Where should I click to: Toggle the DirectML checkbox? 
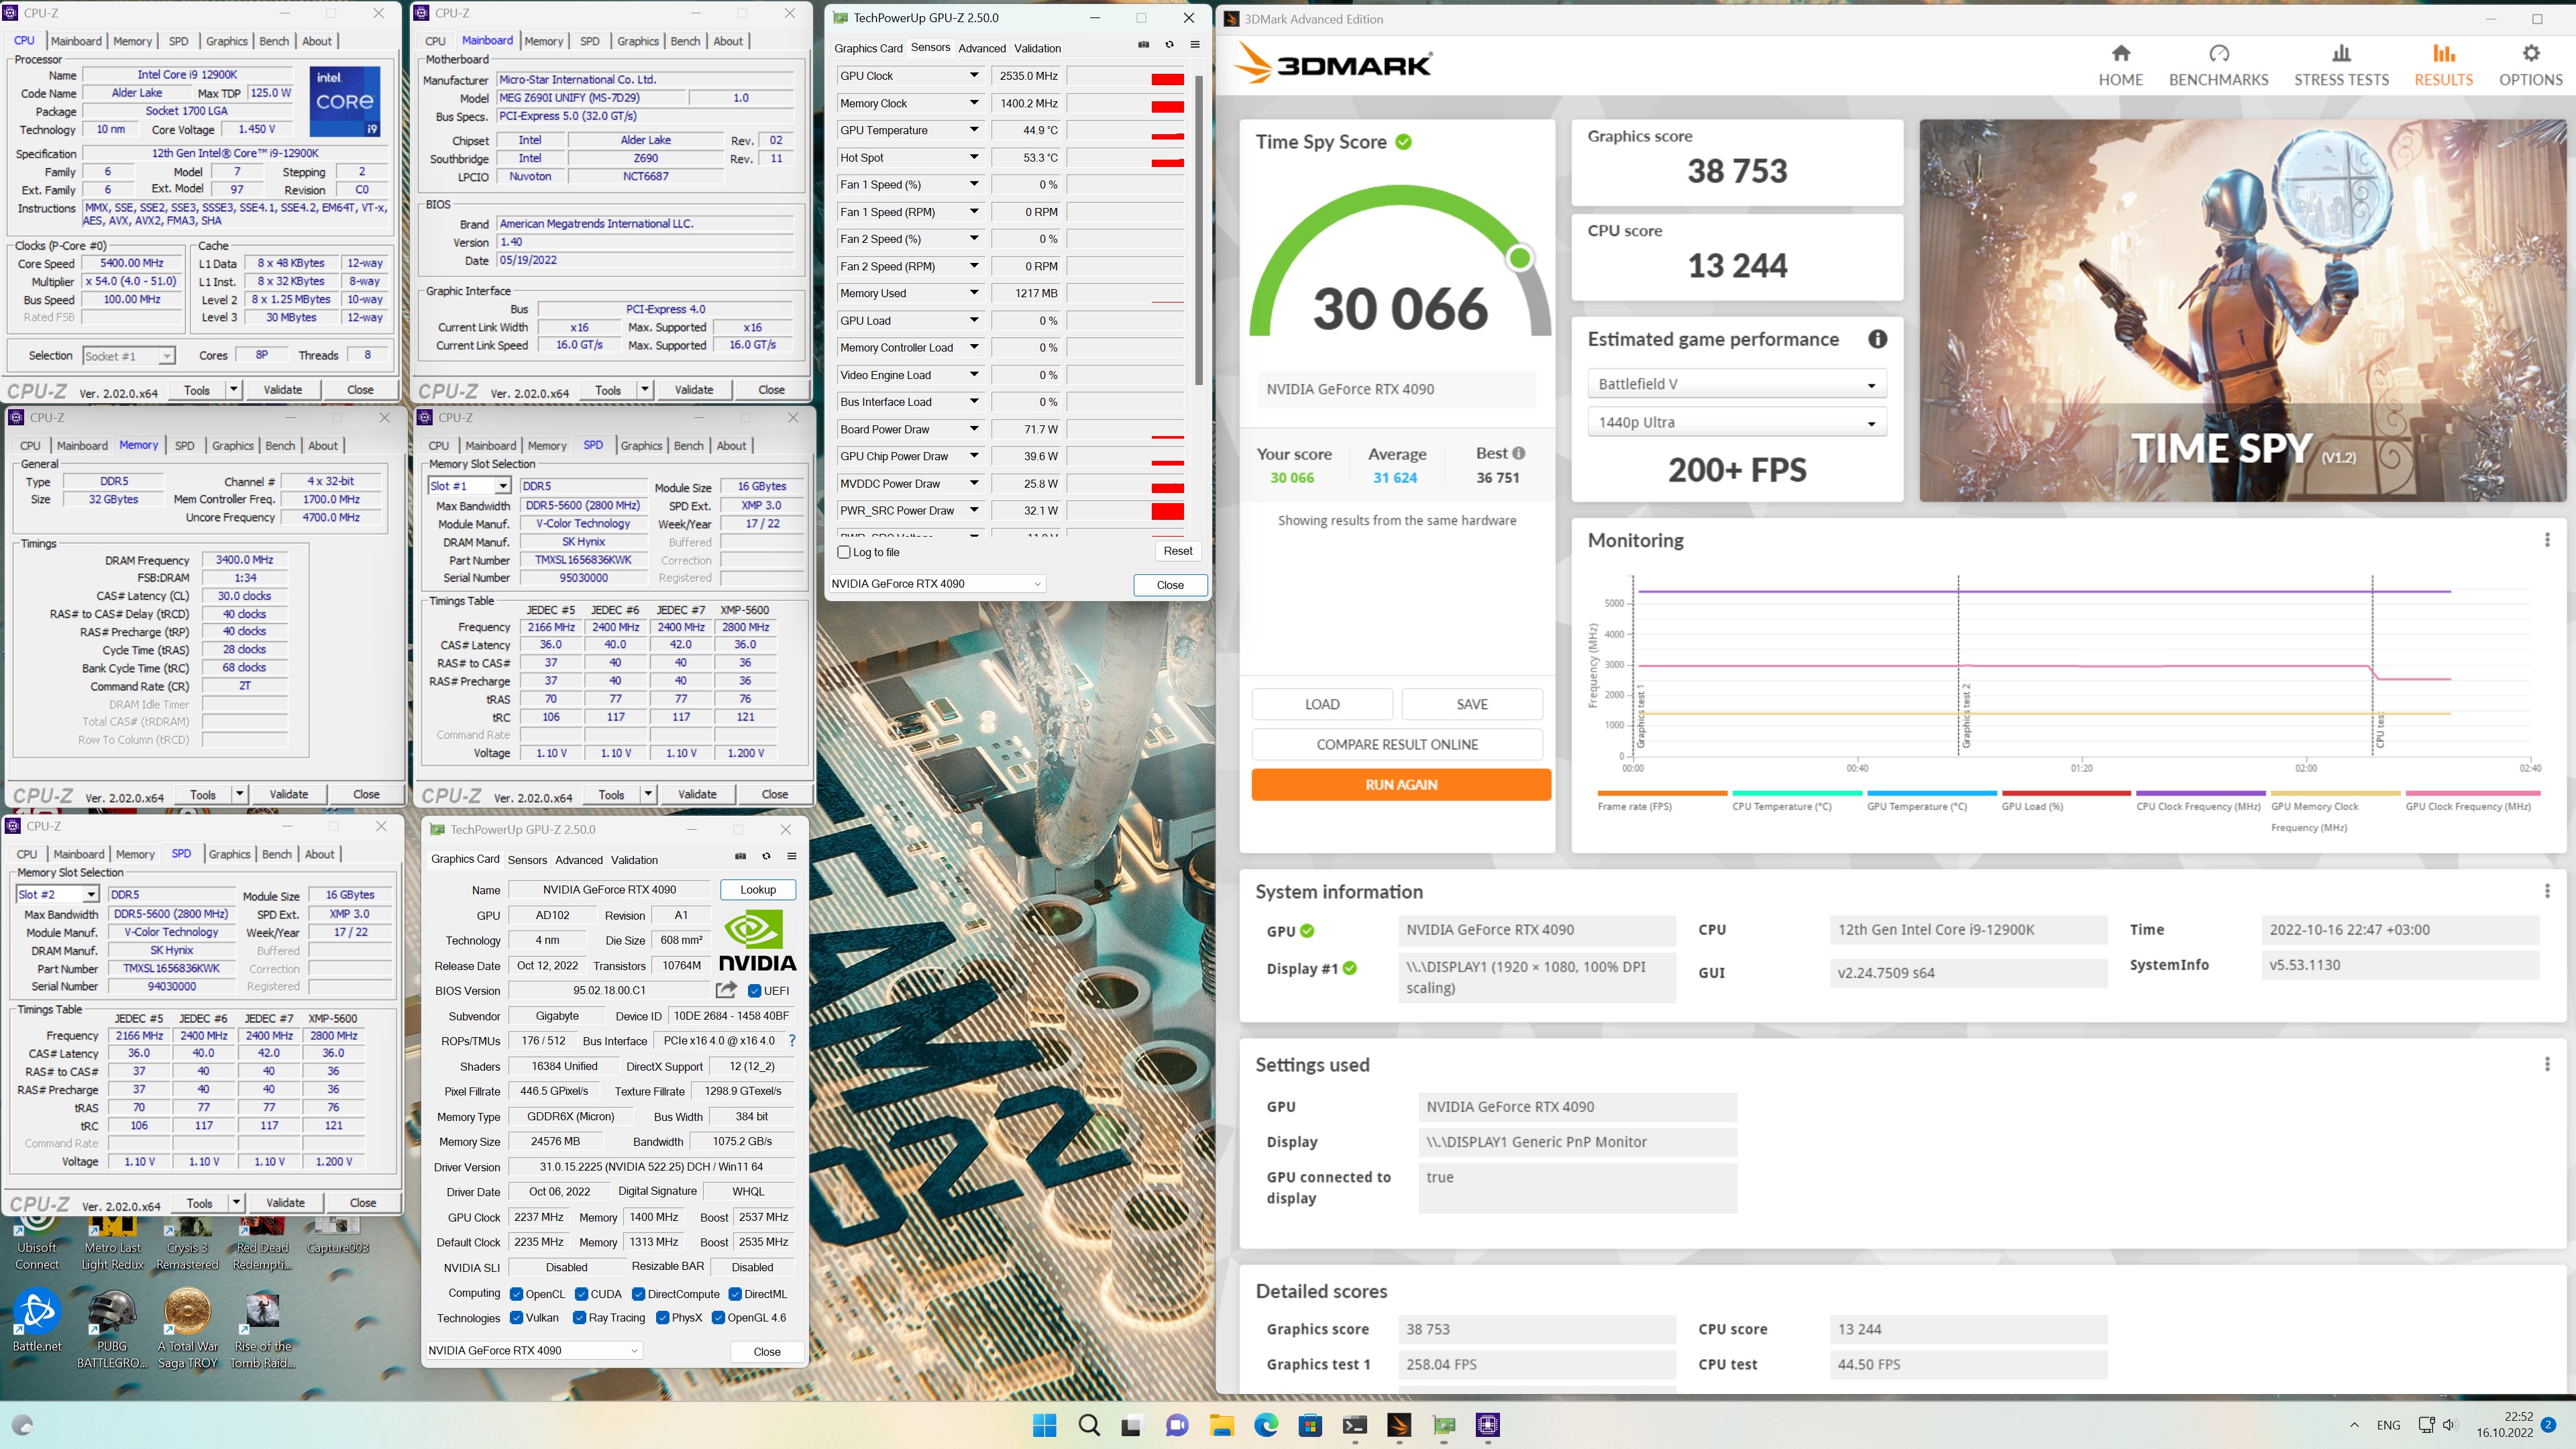click(735, 1294)
